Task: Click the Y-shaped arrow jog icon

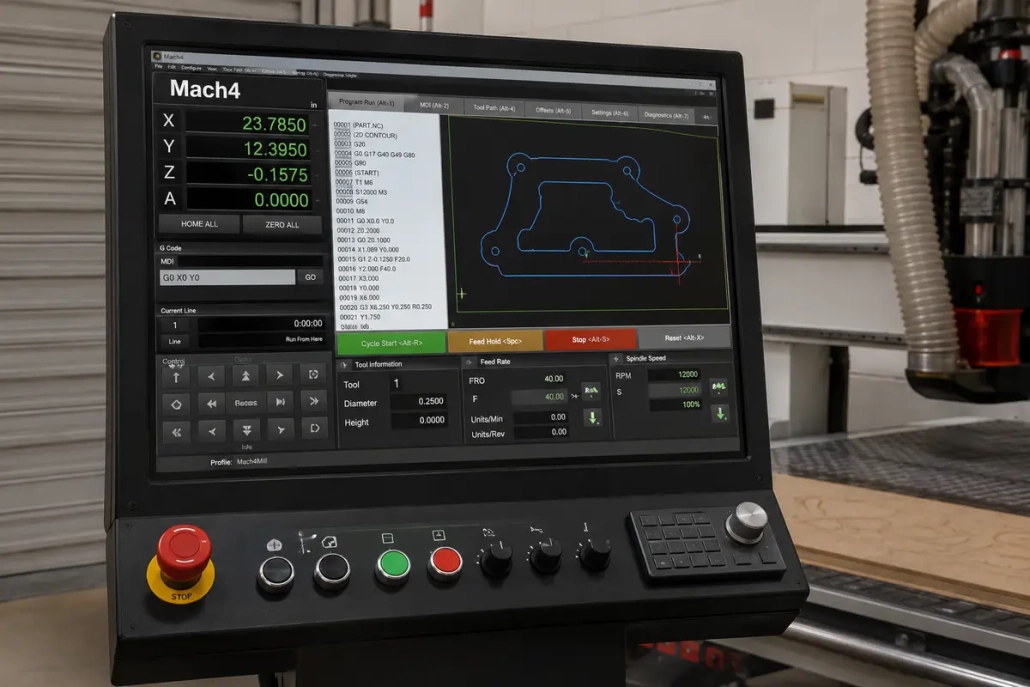Action: click(280, 430)
